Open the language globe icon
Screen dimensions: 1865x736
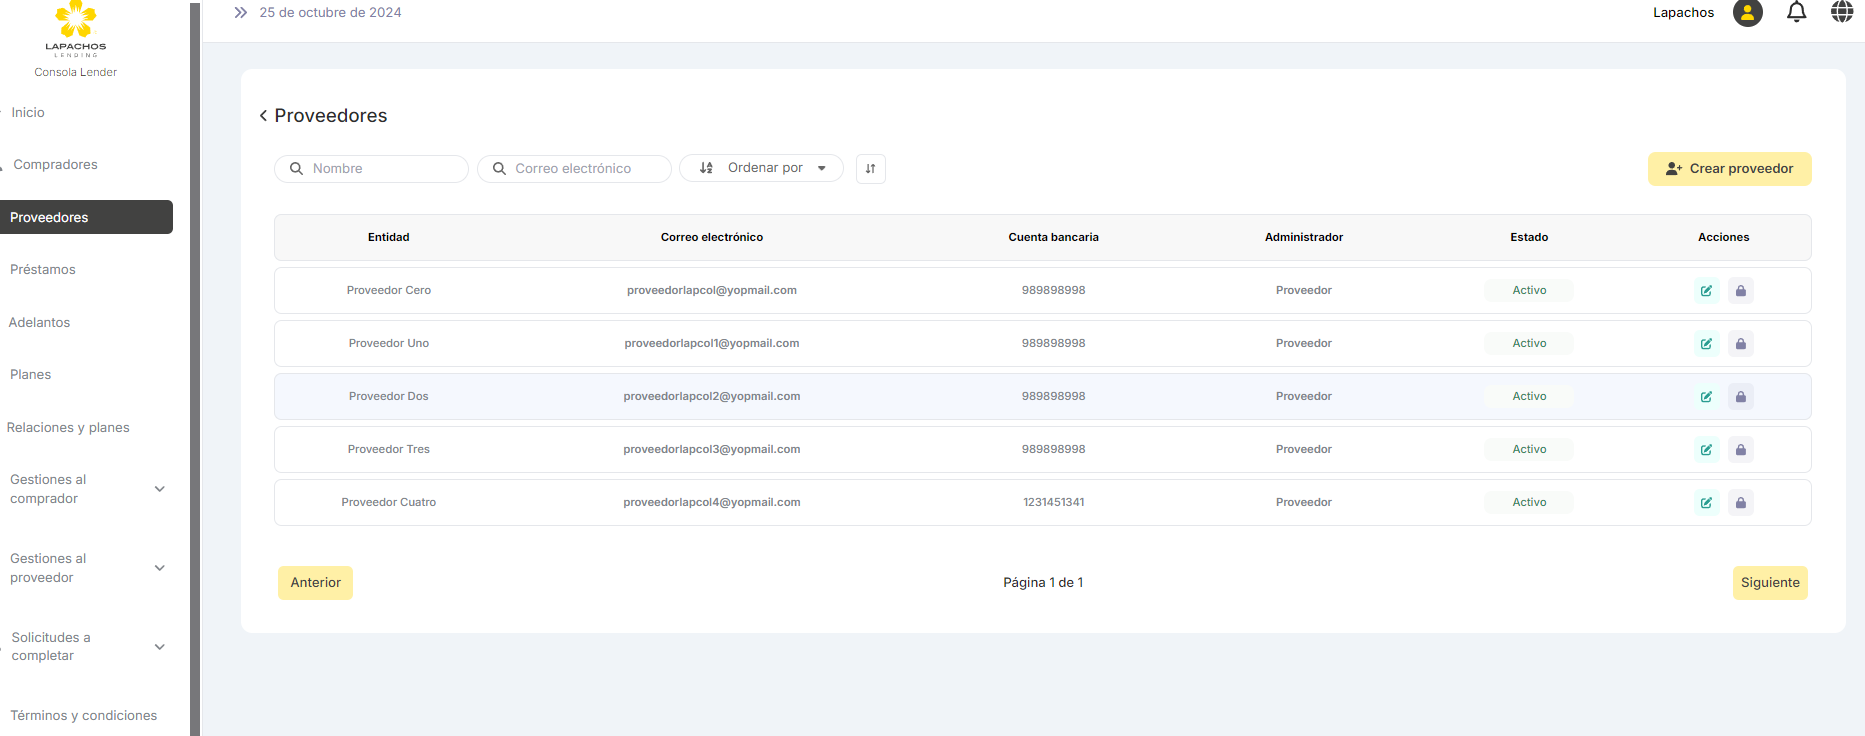click(1841, 13)
